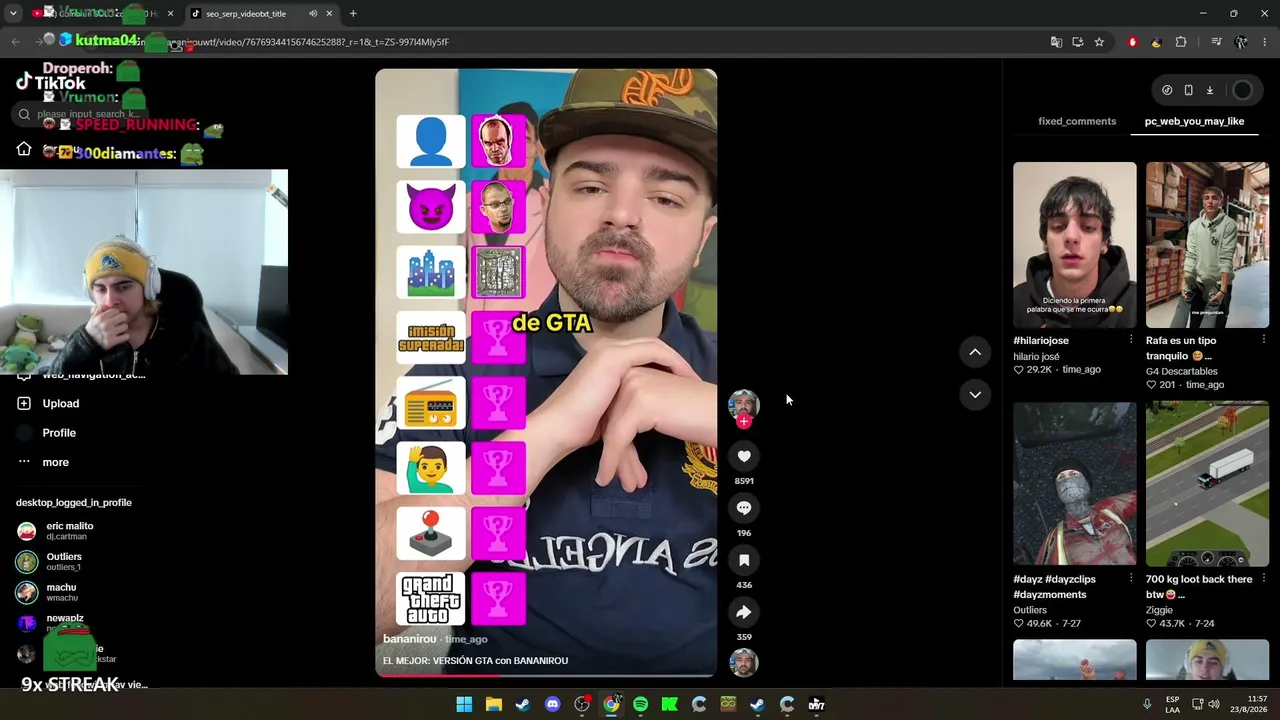This screenshot has height=720, width=1280.
Task: Expand the more option in sidebar
Action: (x=43, y=462)
